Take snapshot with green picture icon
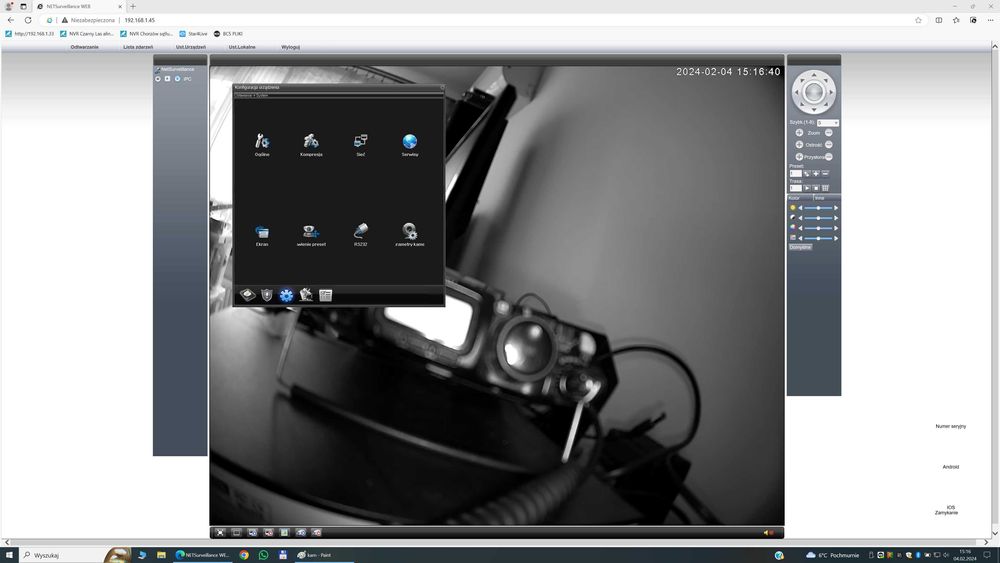Viewport: 1000px width, 563px height. (284, 532)
